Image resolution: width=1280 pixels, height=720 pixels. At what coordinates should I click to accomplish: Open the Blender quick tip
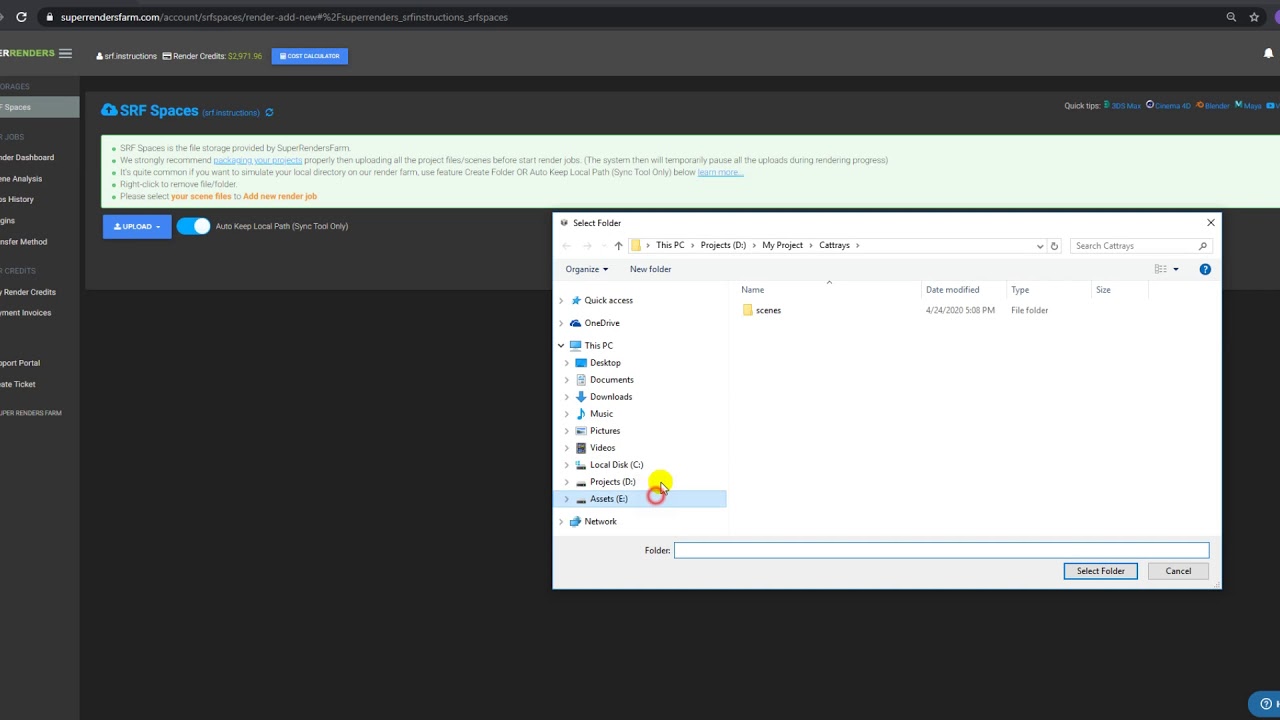(x=1213, y=106)
